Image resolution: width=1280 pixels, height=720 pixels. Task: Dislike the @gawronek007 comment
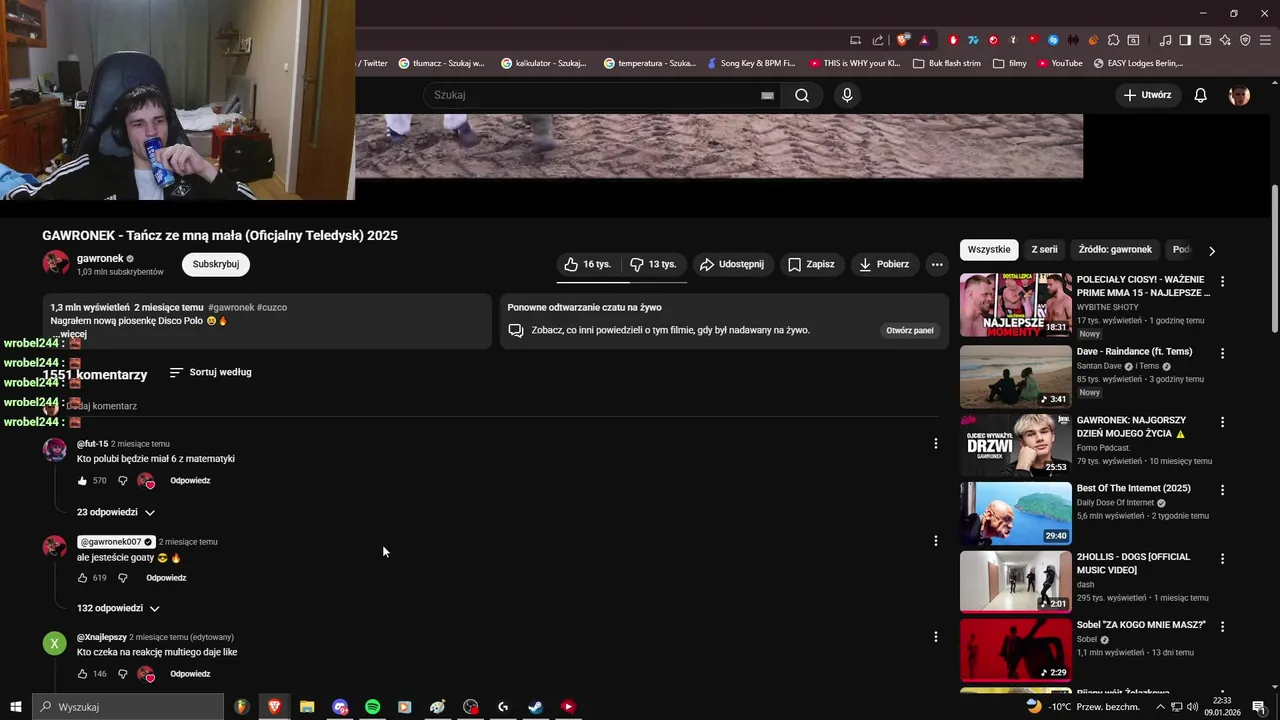click(x=123, y=578)
